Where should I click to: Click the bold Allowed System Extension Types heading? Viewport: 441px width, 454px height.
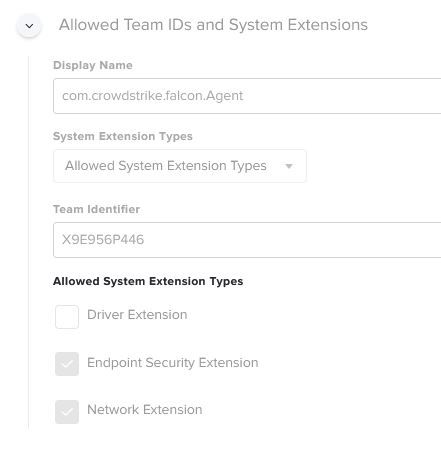148,281
